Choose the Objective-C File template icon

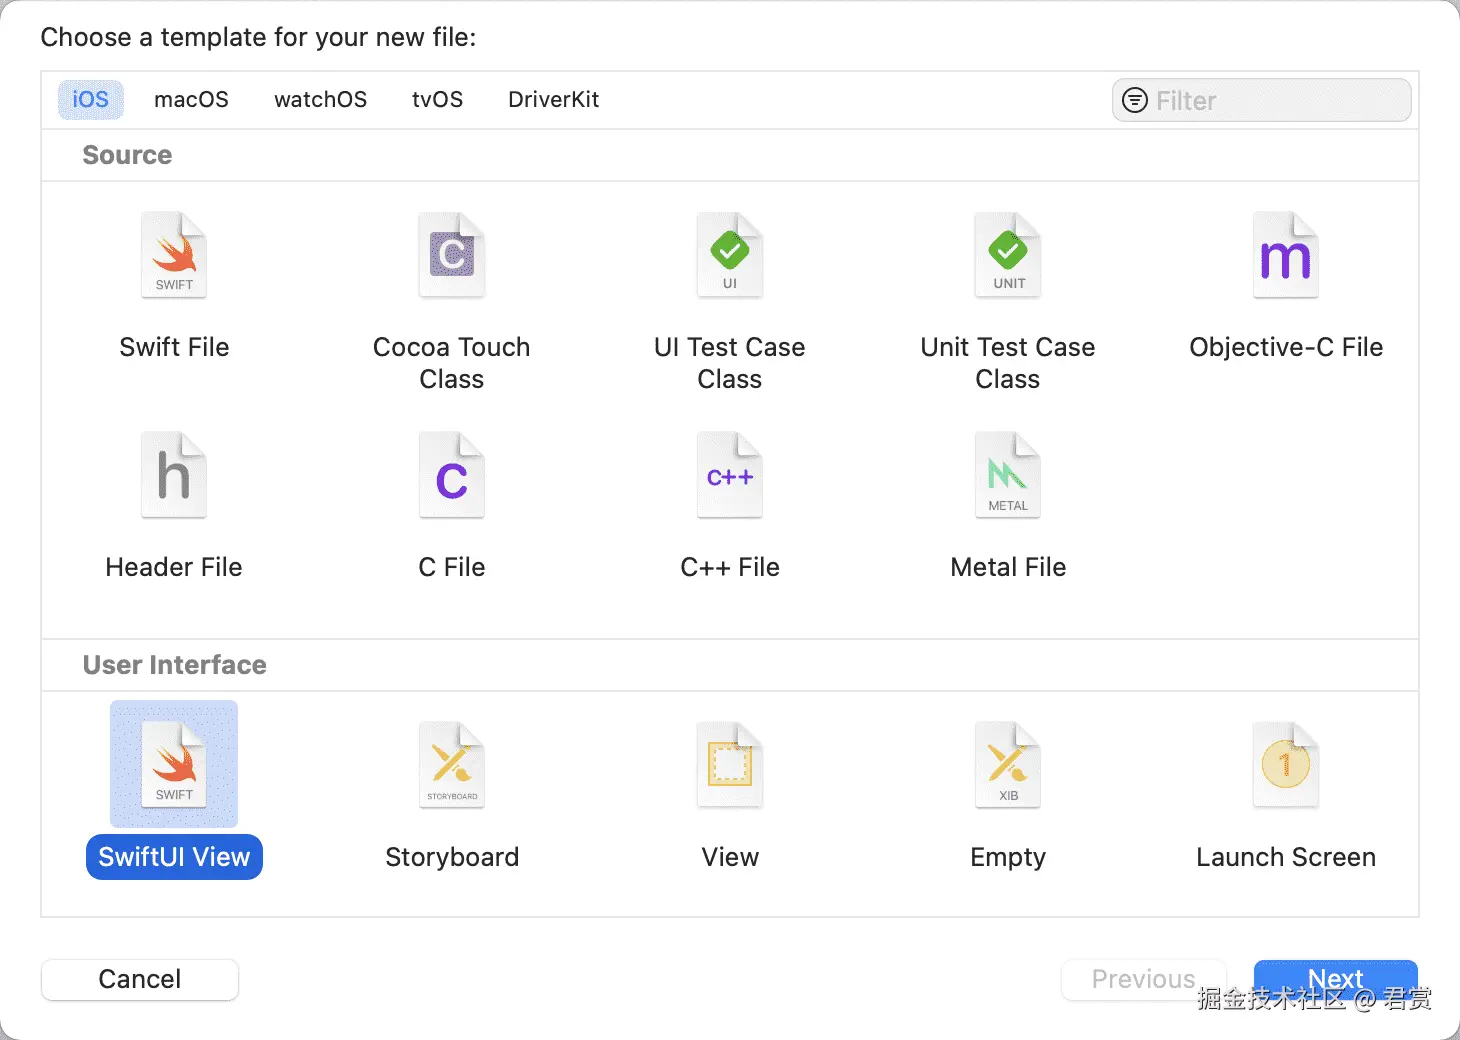click(1286, 256)
